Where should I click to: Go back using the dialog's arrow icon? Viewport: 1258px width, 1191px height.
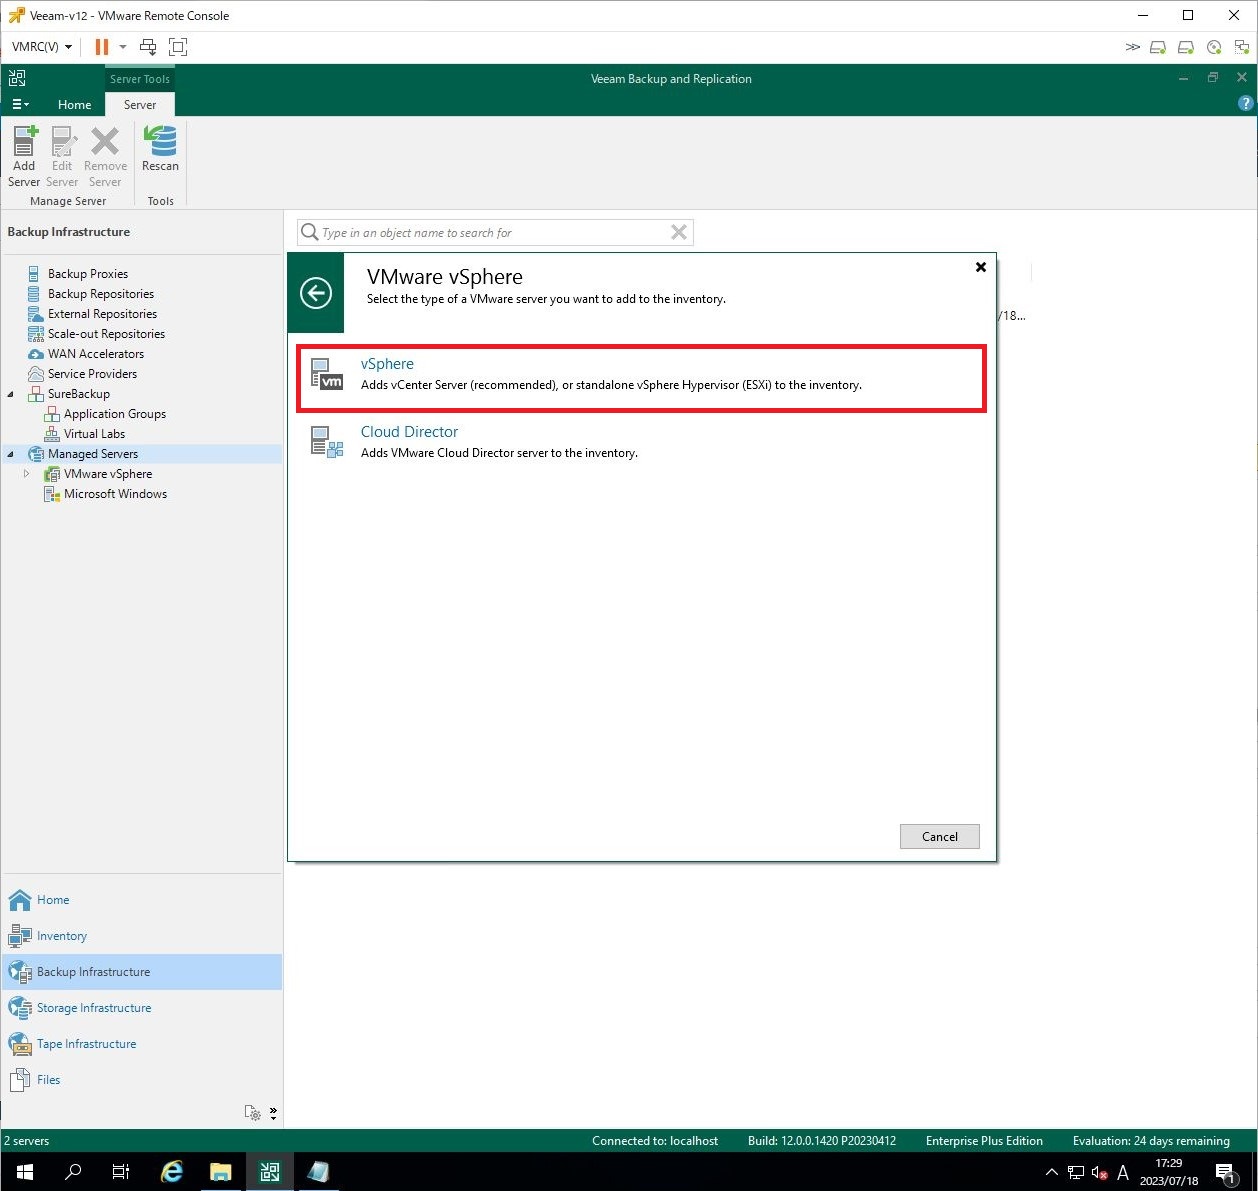(x=316, y=293)
